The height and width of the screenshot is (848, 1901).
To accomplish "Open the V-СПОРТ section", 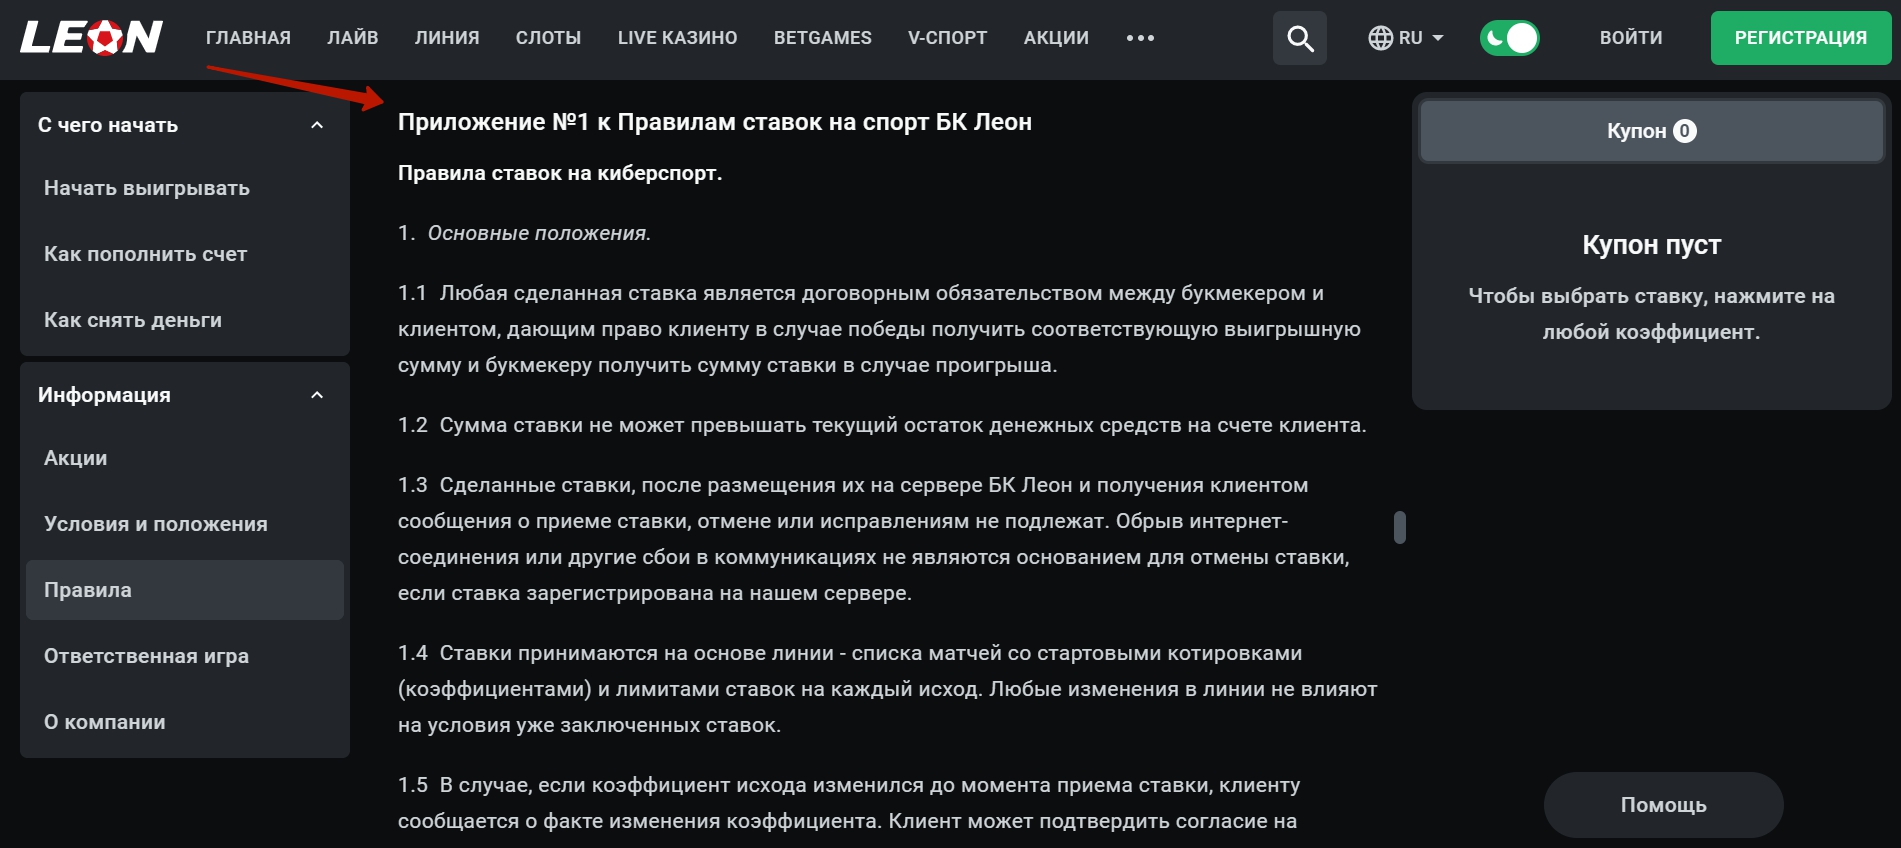I will click(x=947, y=38).
